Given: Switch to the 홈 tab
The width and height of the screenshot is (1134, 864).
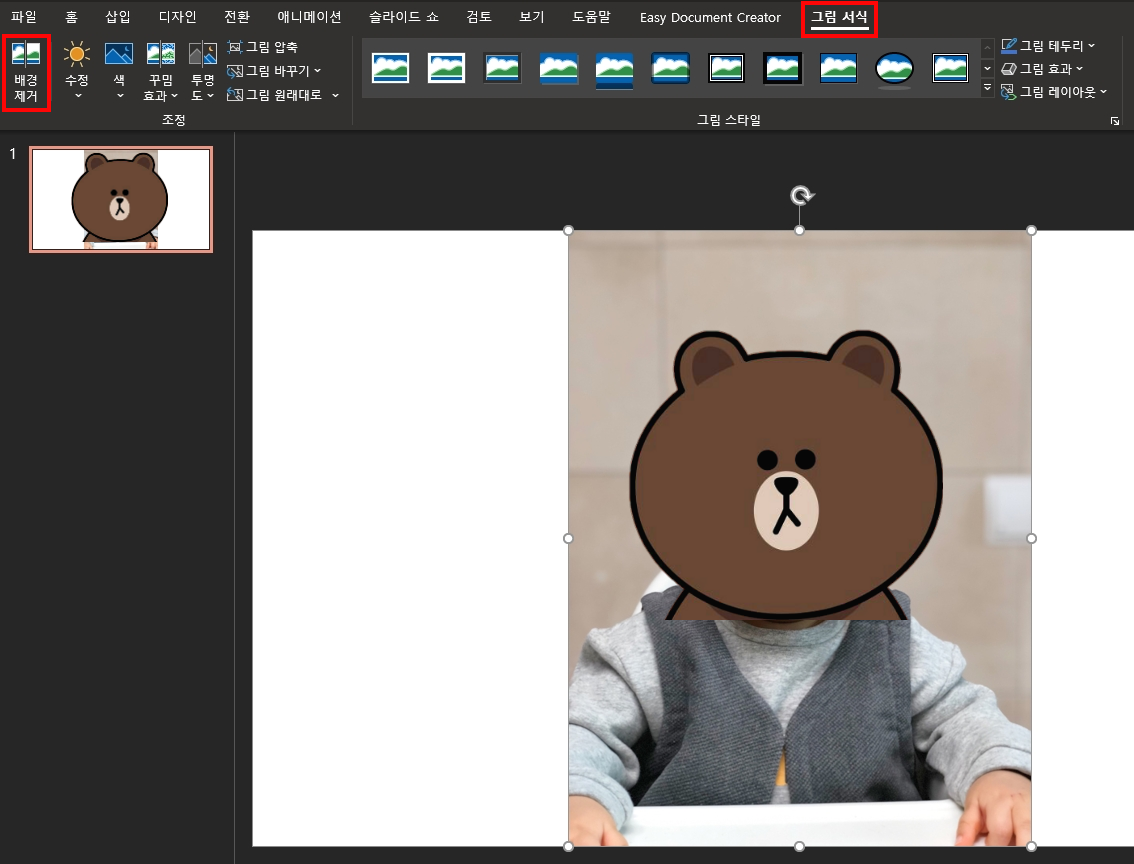Looking at the screenshot, I should pyautogui.click(x=71, y=17).
